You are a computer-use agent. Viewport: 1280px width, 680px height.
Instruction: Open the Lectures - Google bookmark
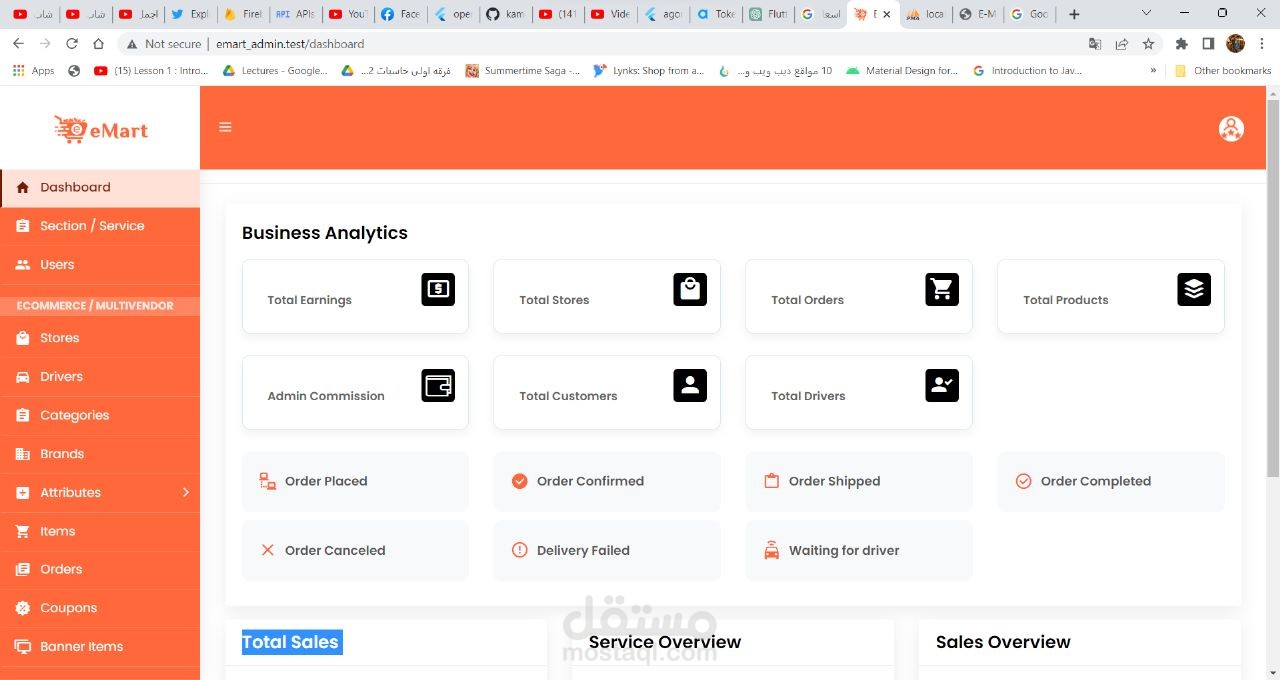(x=275, y=71)
